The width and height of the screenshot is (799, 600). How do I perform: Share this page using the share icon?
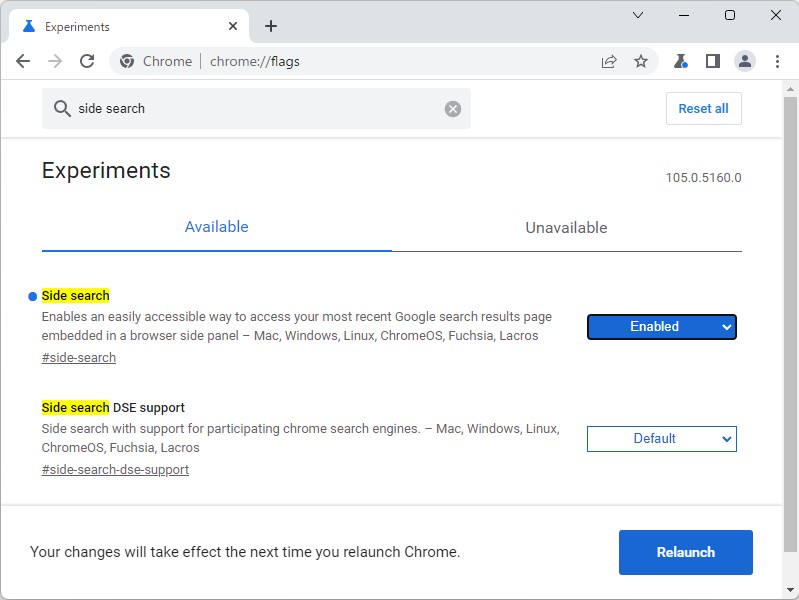coord(609,61)
